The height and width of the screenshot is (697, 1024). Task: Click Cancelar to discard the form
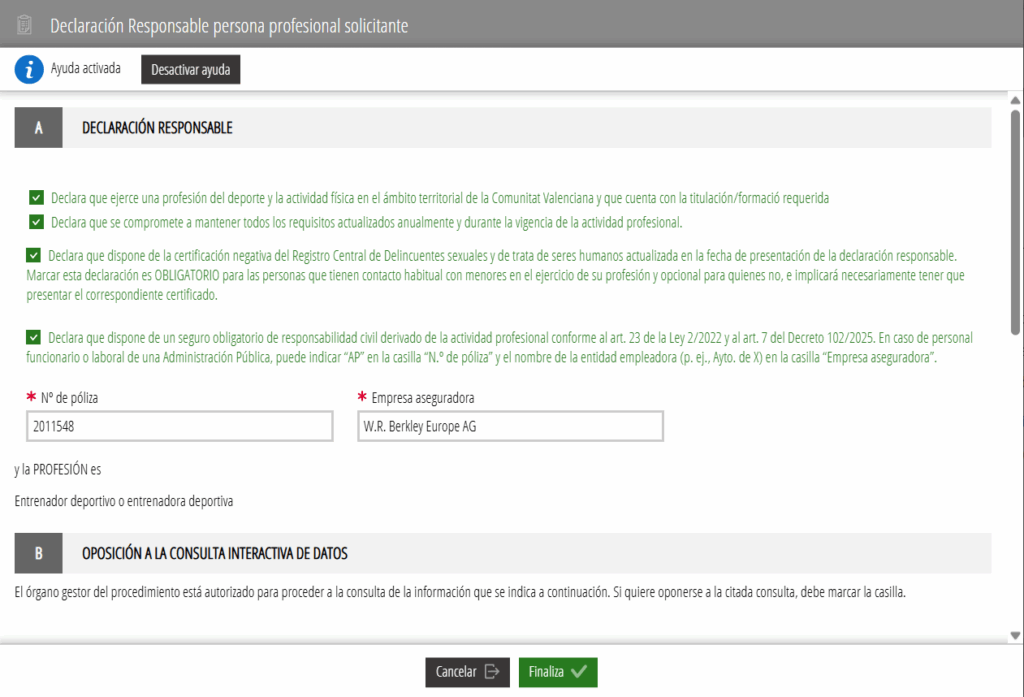tap(467, 672)
